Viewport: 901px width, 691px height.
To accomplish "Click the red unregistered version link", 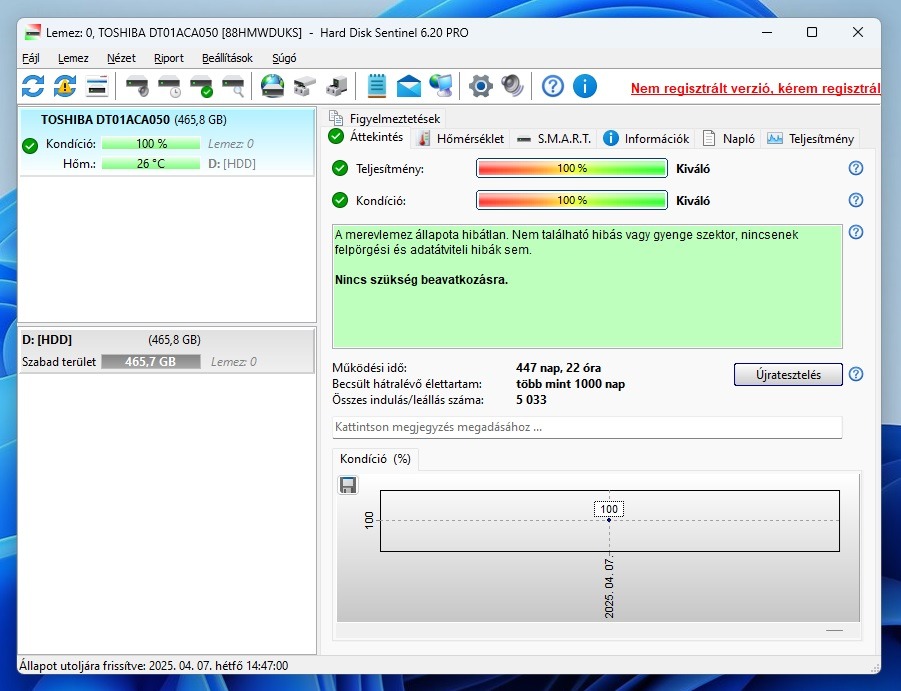I will pos(755,88).
